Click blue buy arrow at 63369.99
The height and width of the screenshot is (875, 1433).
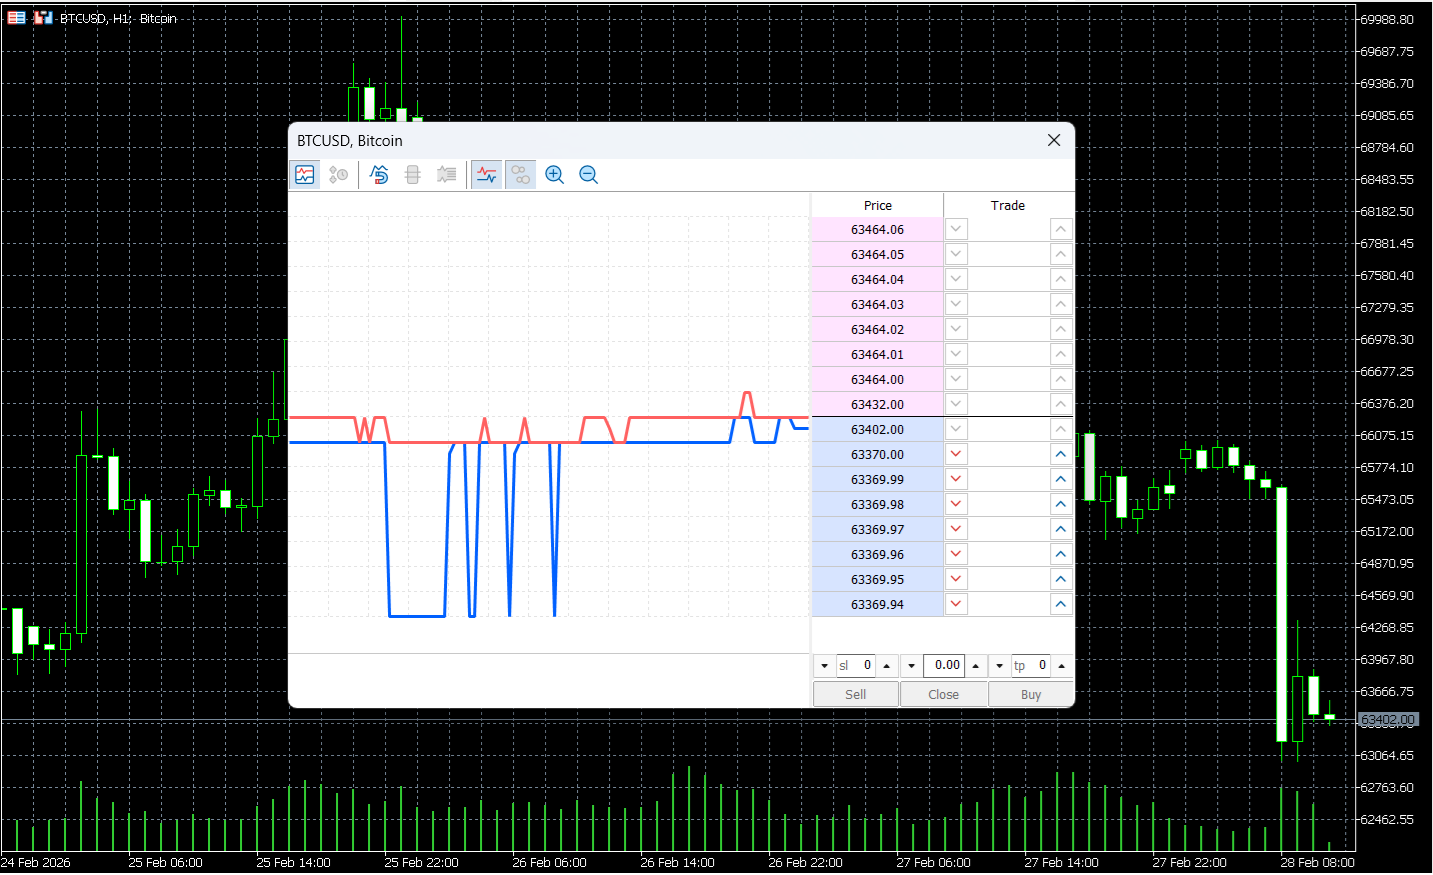click(1061, 479)
